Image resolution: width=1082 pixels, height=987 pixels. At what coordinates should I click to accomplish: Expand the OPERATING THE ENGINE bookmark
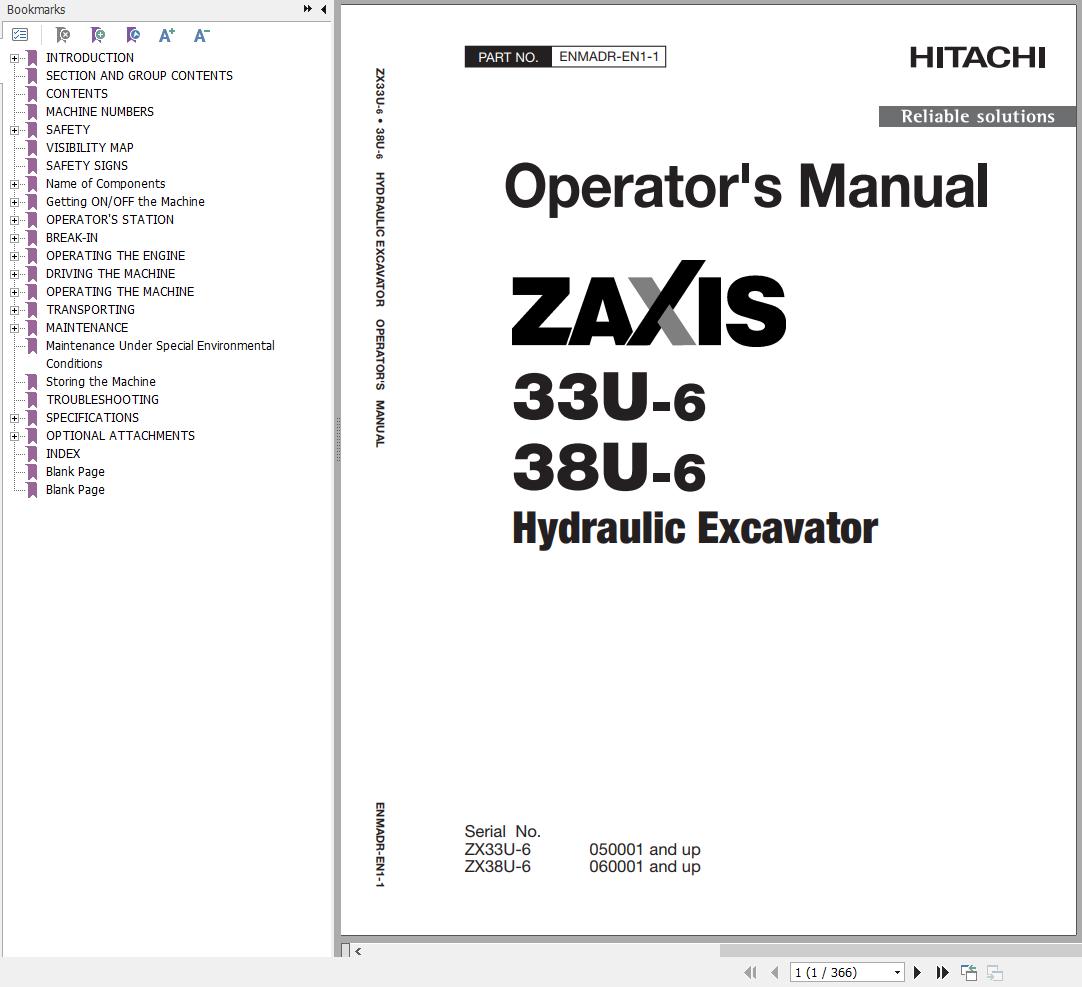click(14, 256)
